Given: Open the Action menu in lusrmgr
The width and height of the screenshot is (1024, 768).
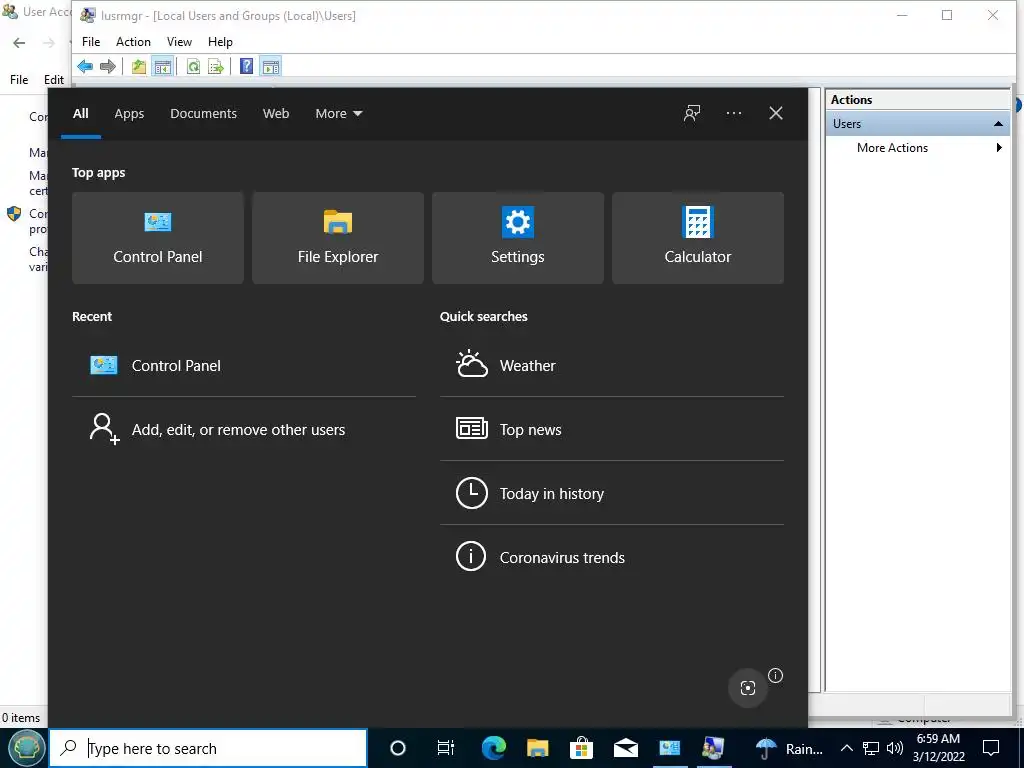Looking at the screenshot, I should click(x=133, y=42).
